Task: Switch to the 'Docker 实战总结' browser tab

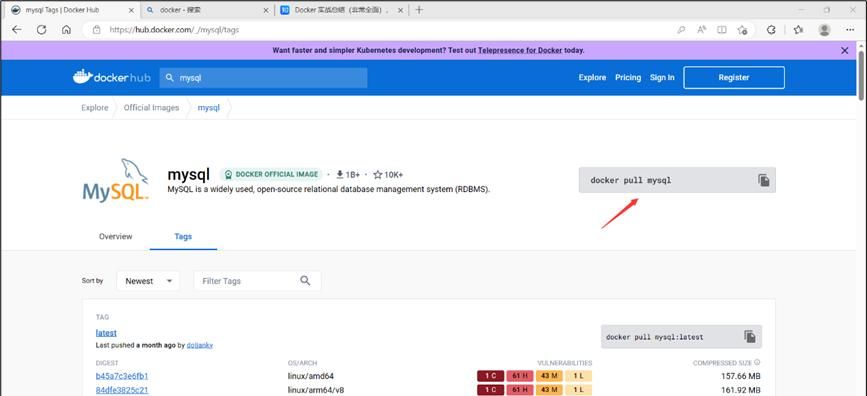Action: (343, 10)
